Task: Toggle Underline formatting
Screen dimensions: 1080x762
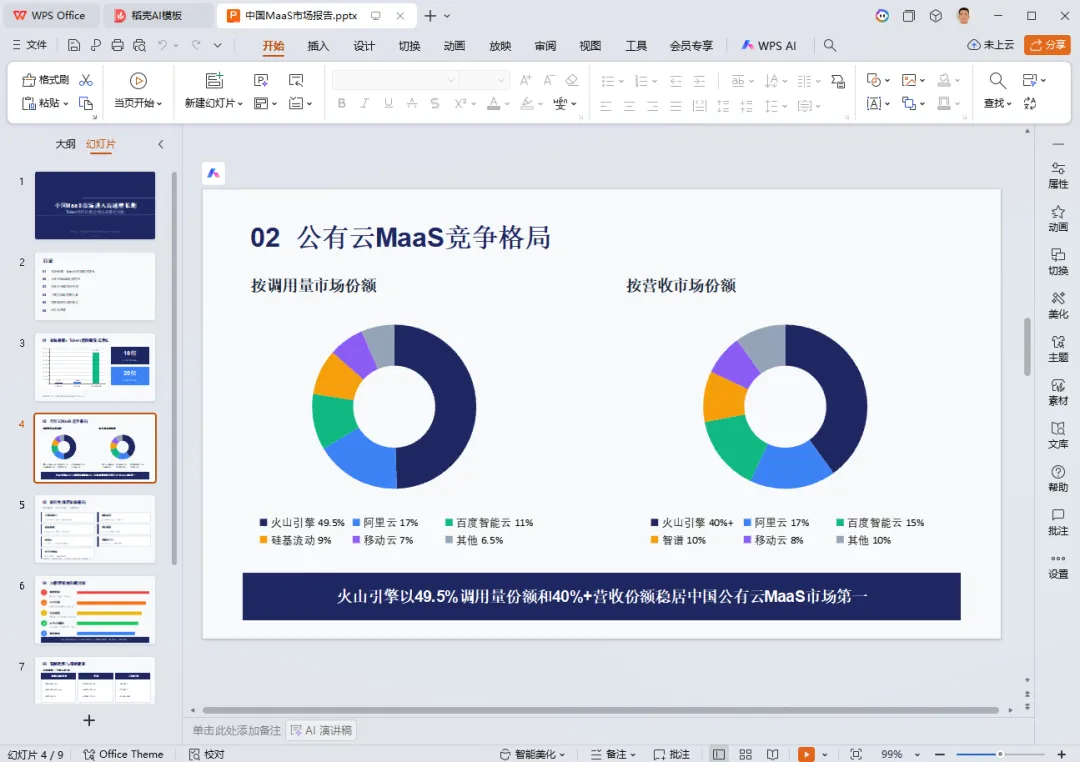Action: click(x=388, y=103)
